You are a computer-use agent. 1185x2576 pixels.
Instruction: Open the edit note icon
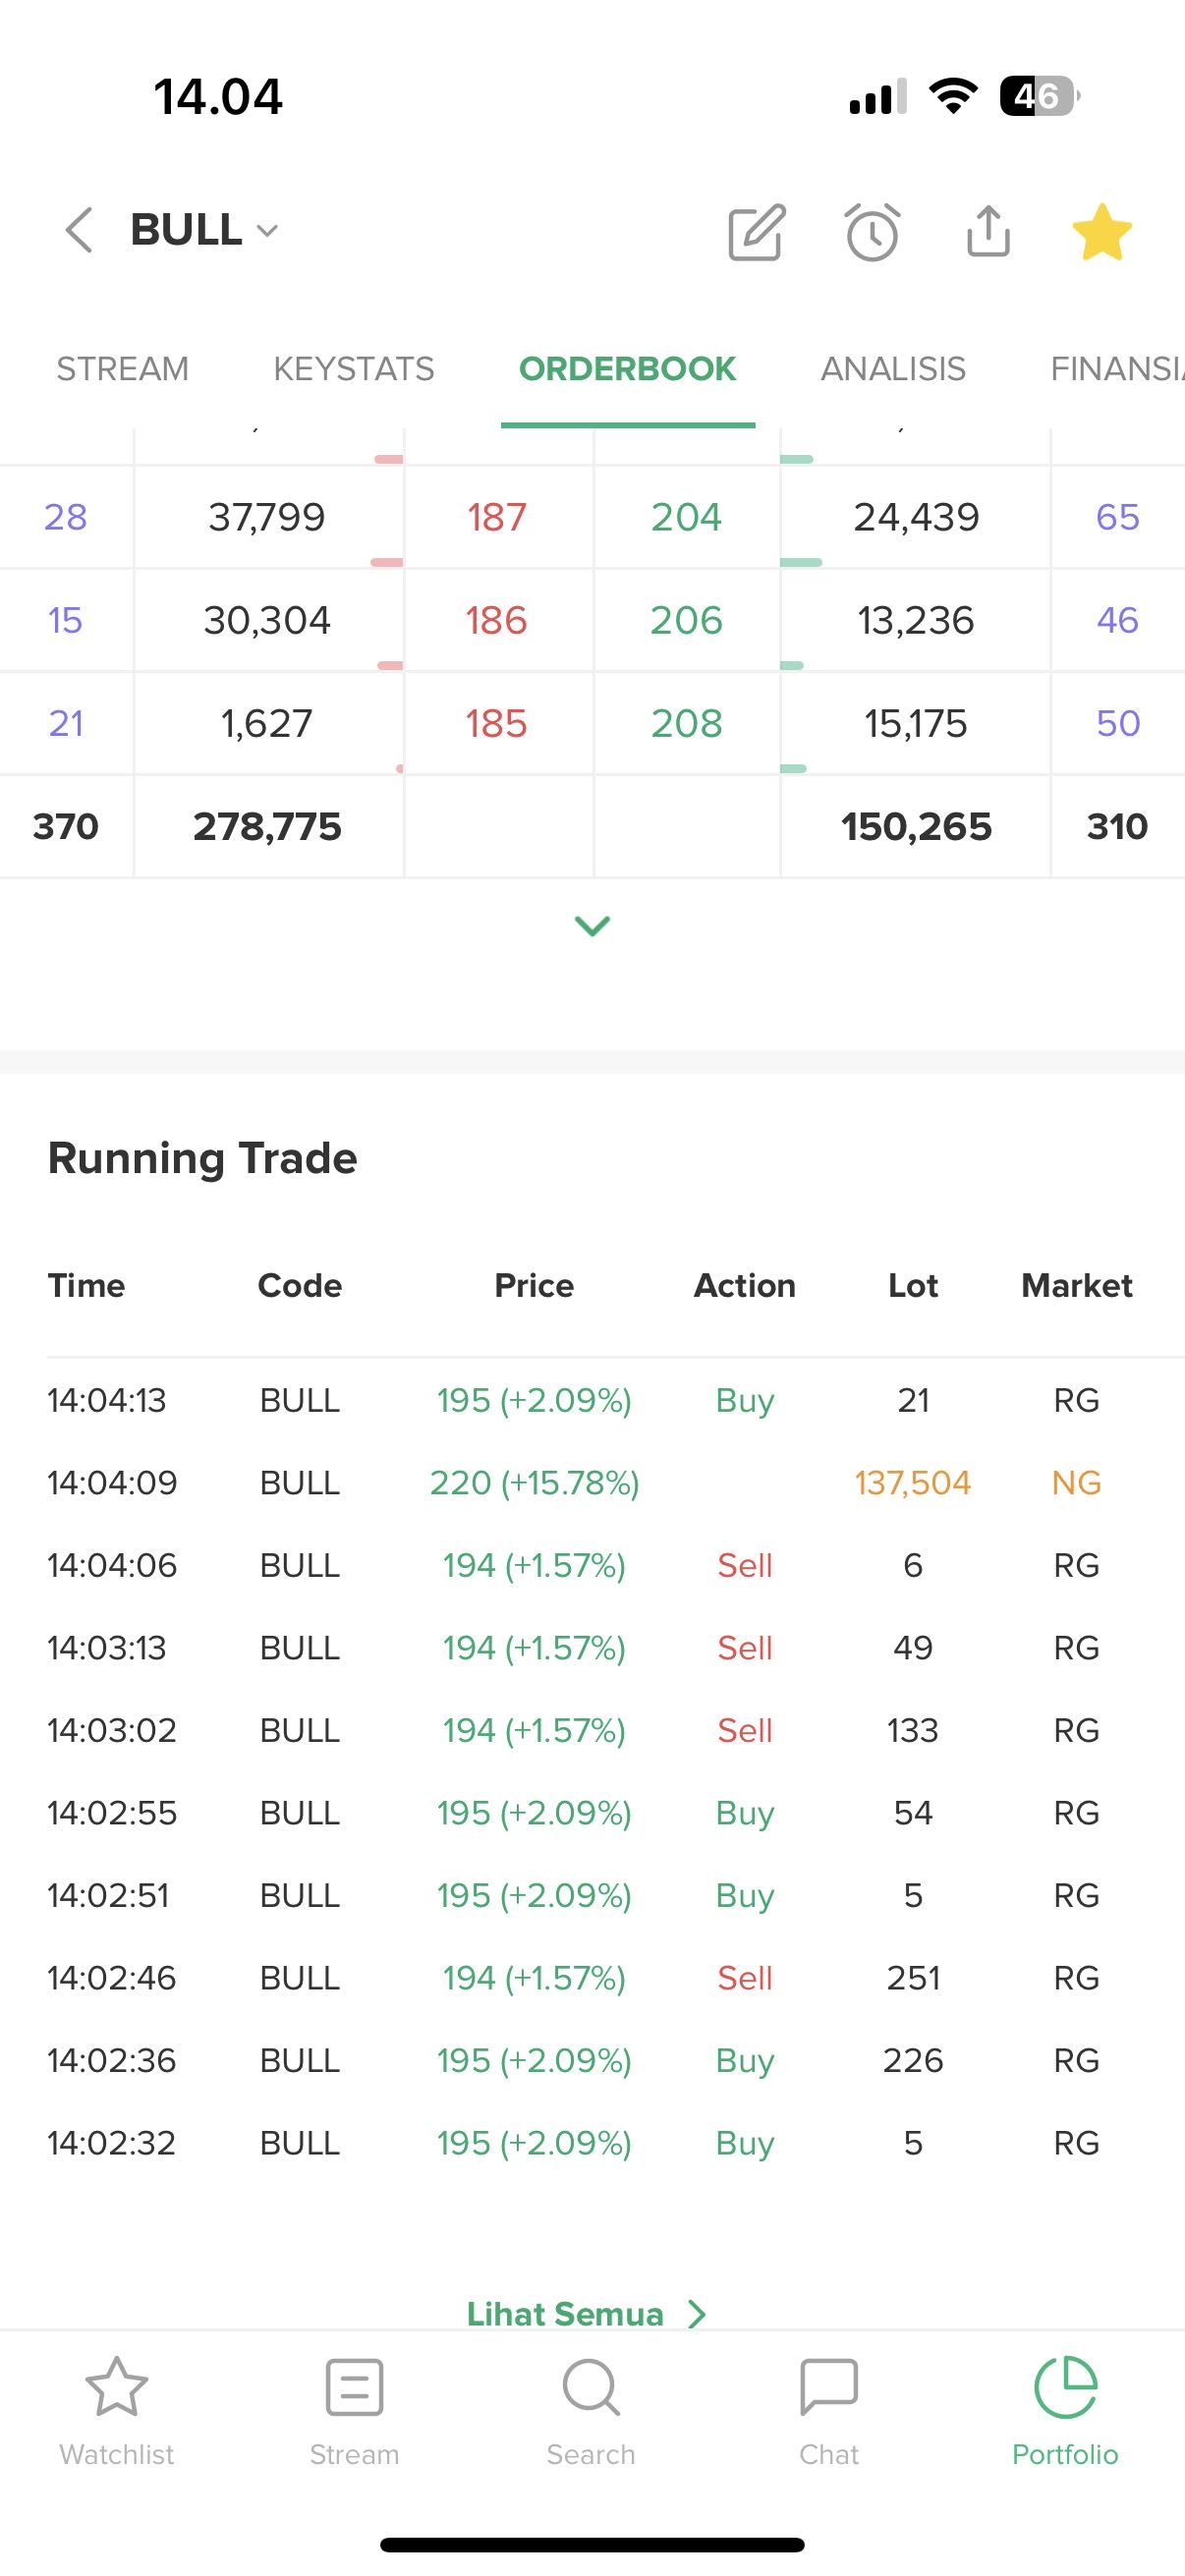(756, 233)
